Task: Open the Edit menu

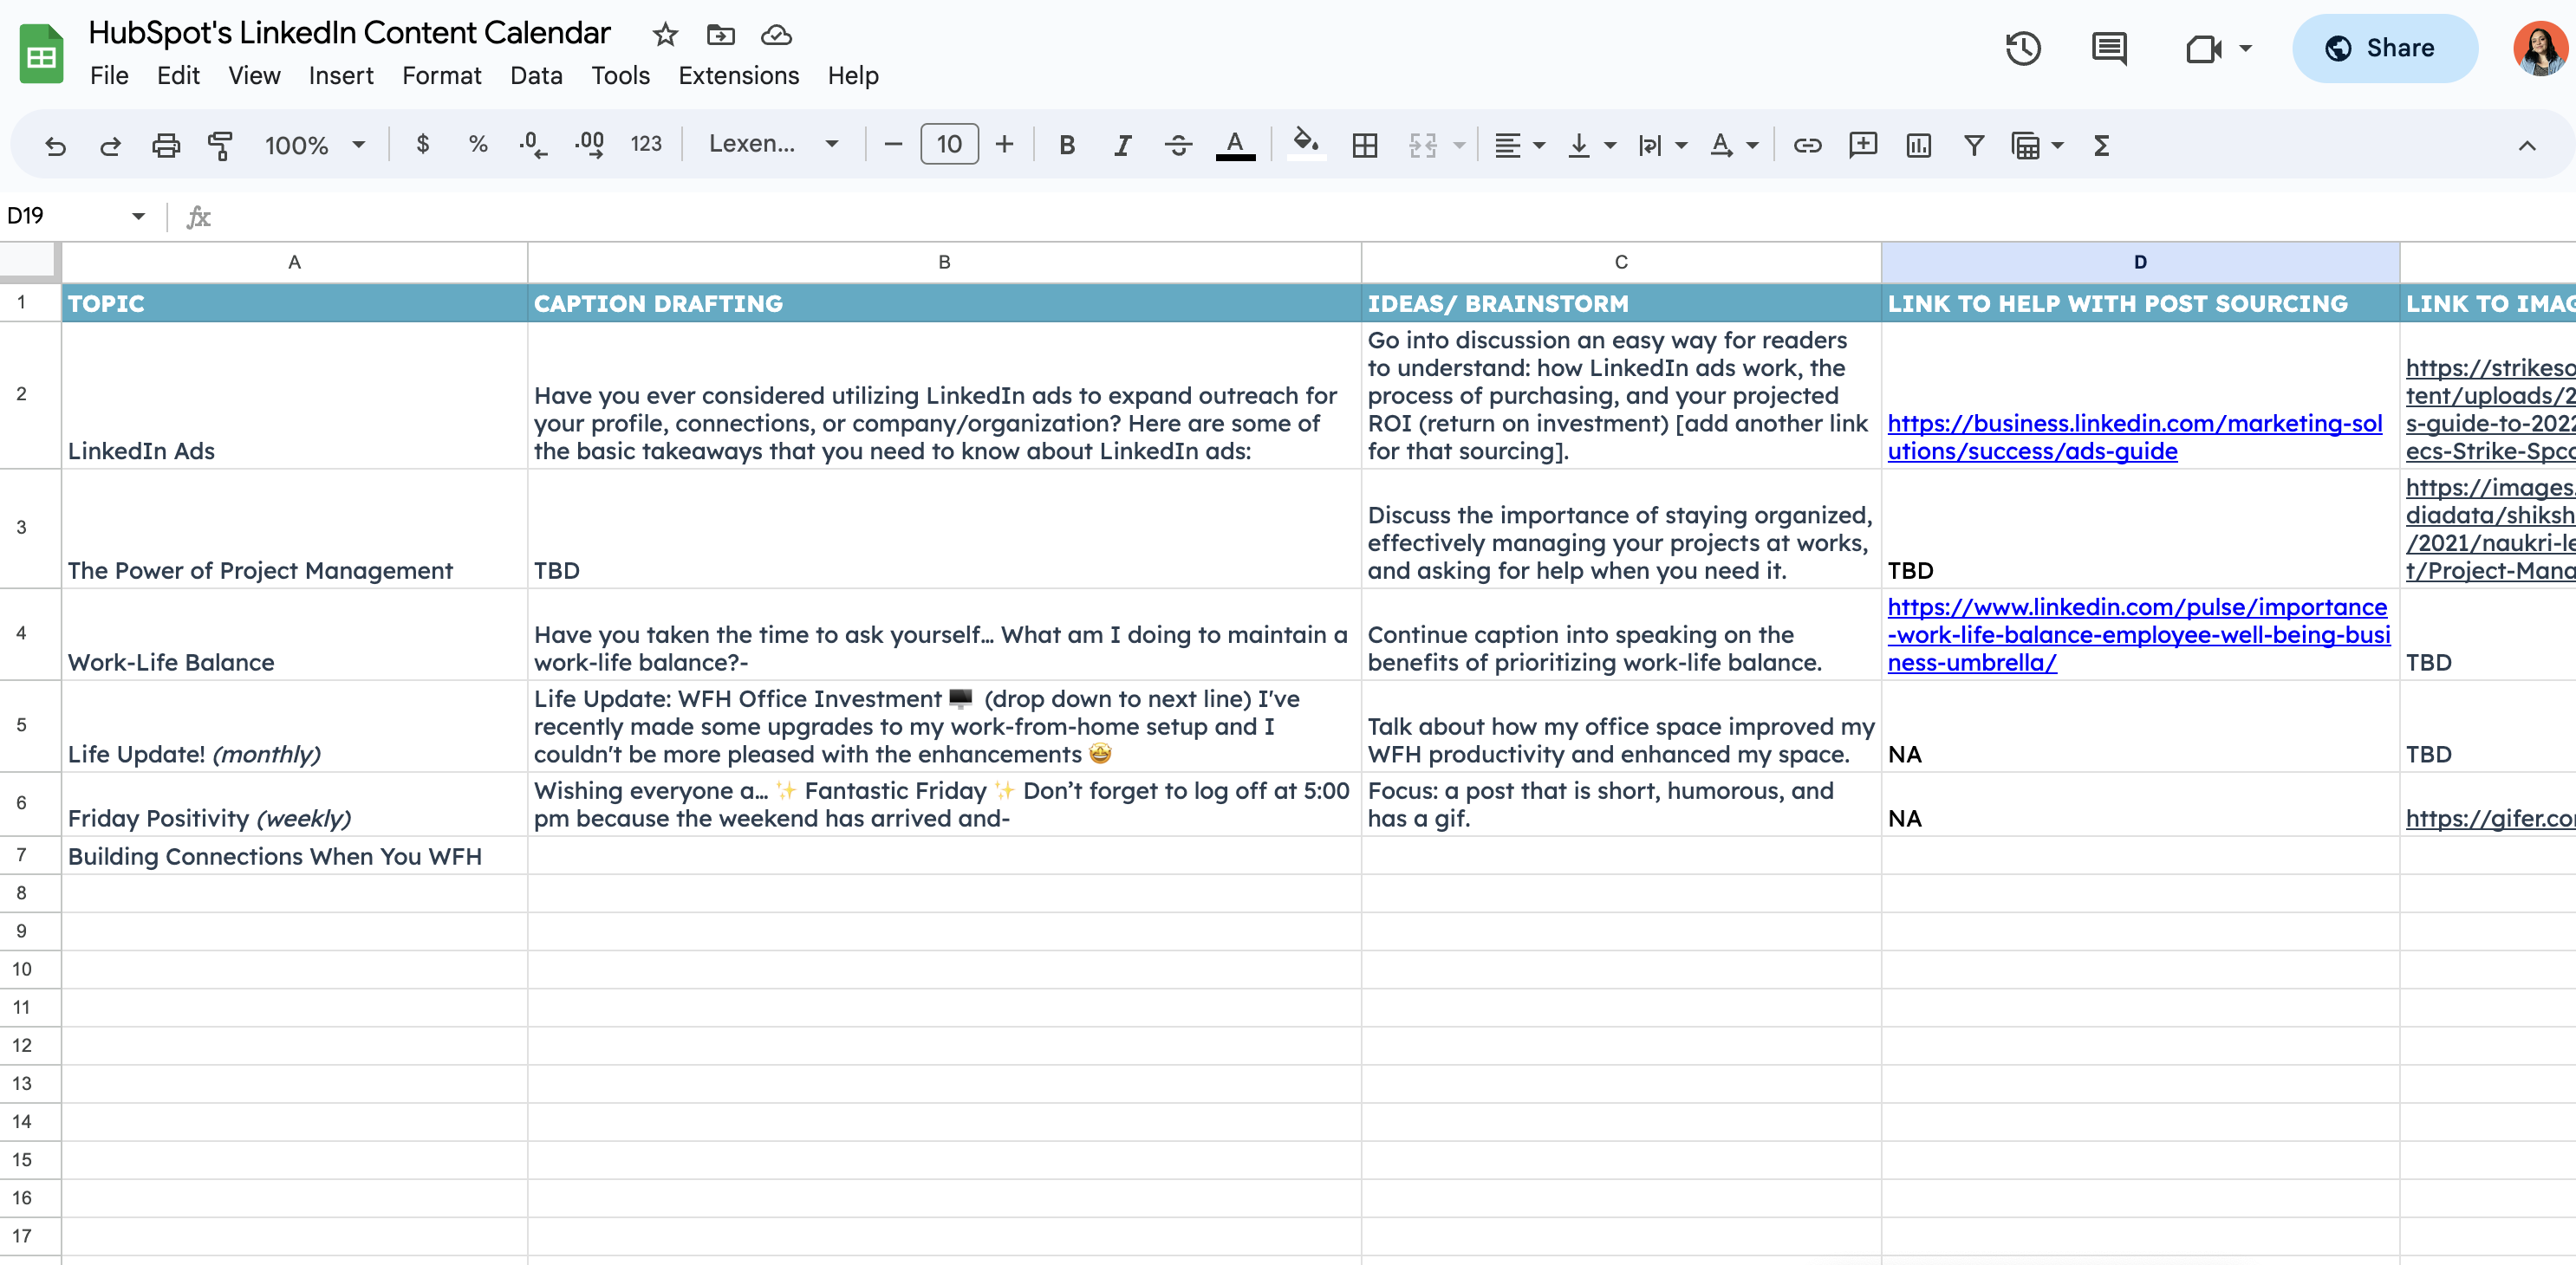Action: pos(178,76)
